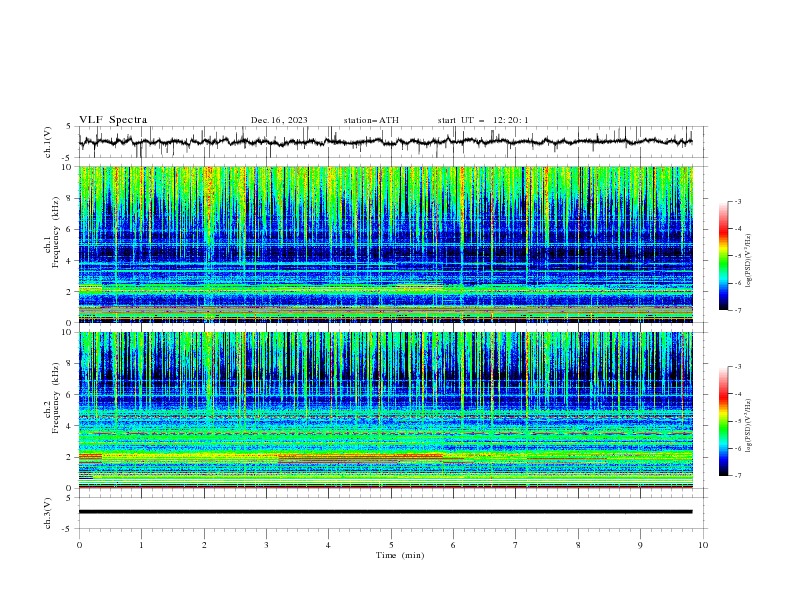Select the 'start UT = 12:20: 1' text

click(483, 120)
